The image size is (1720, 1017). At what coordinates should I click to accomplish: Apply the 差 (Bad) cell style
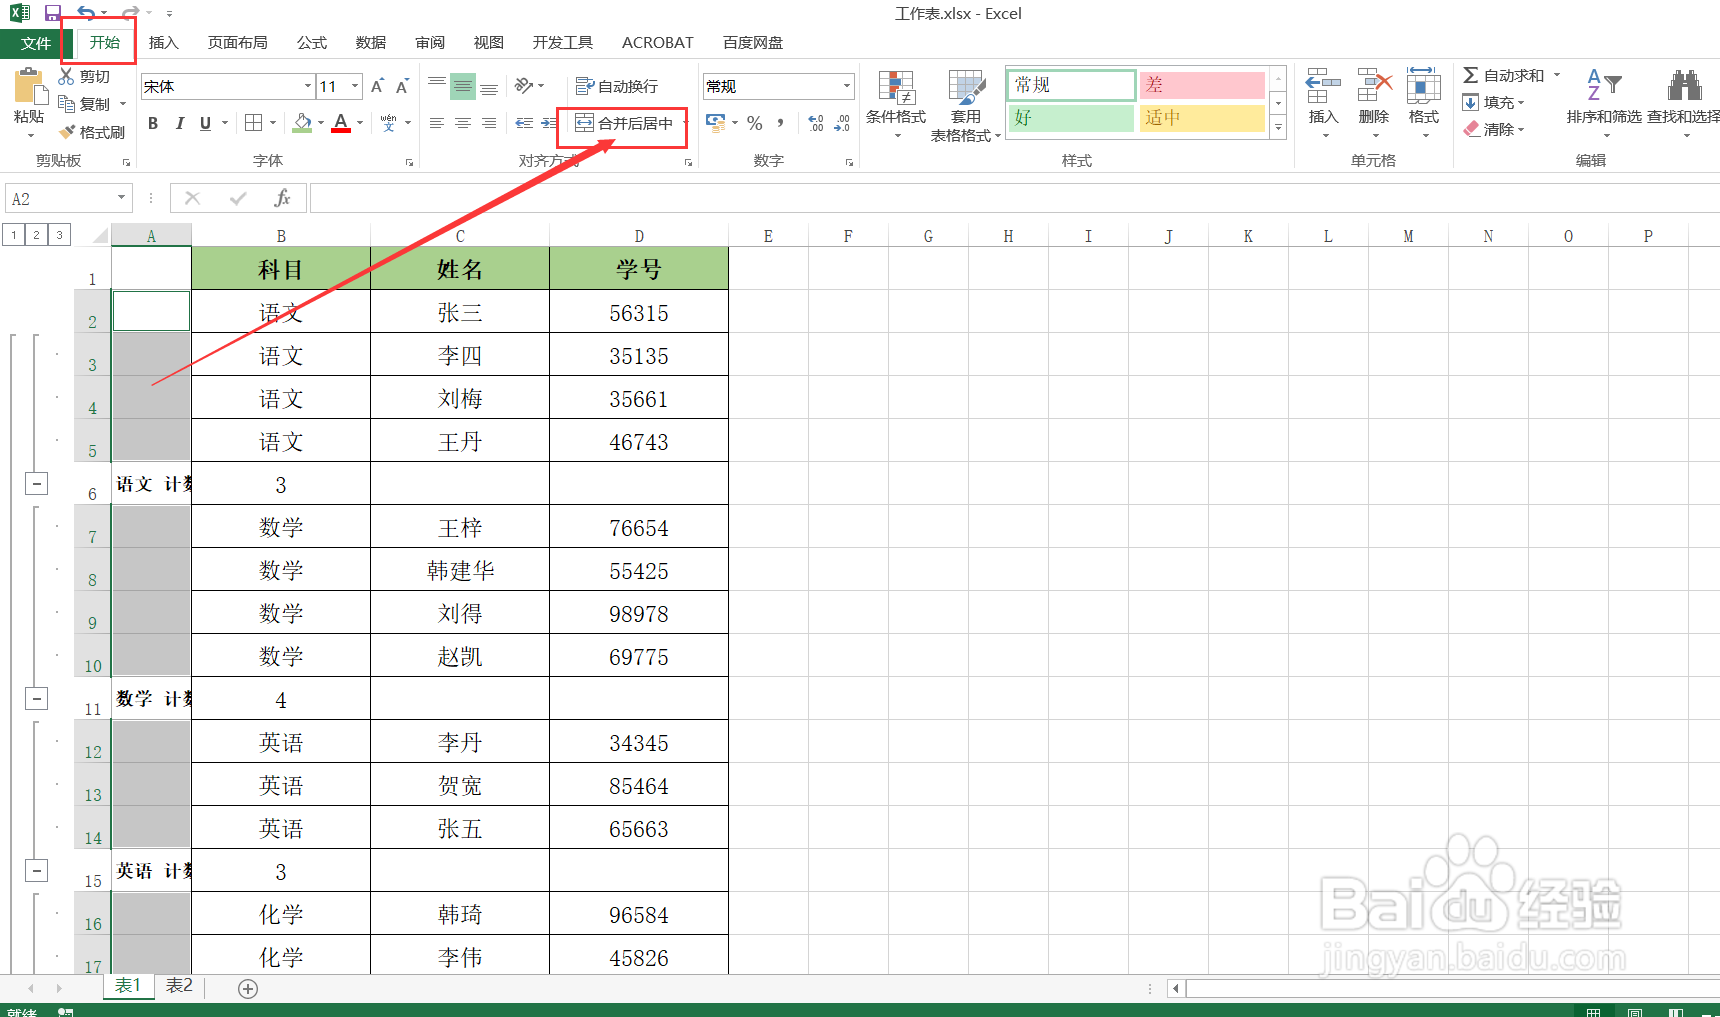tap(1202, 85)
